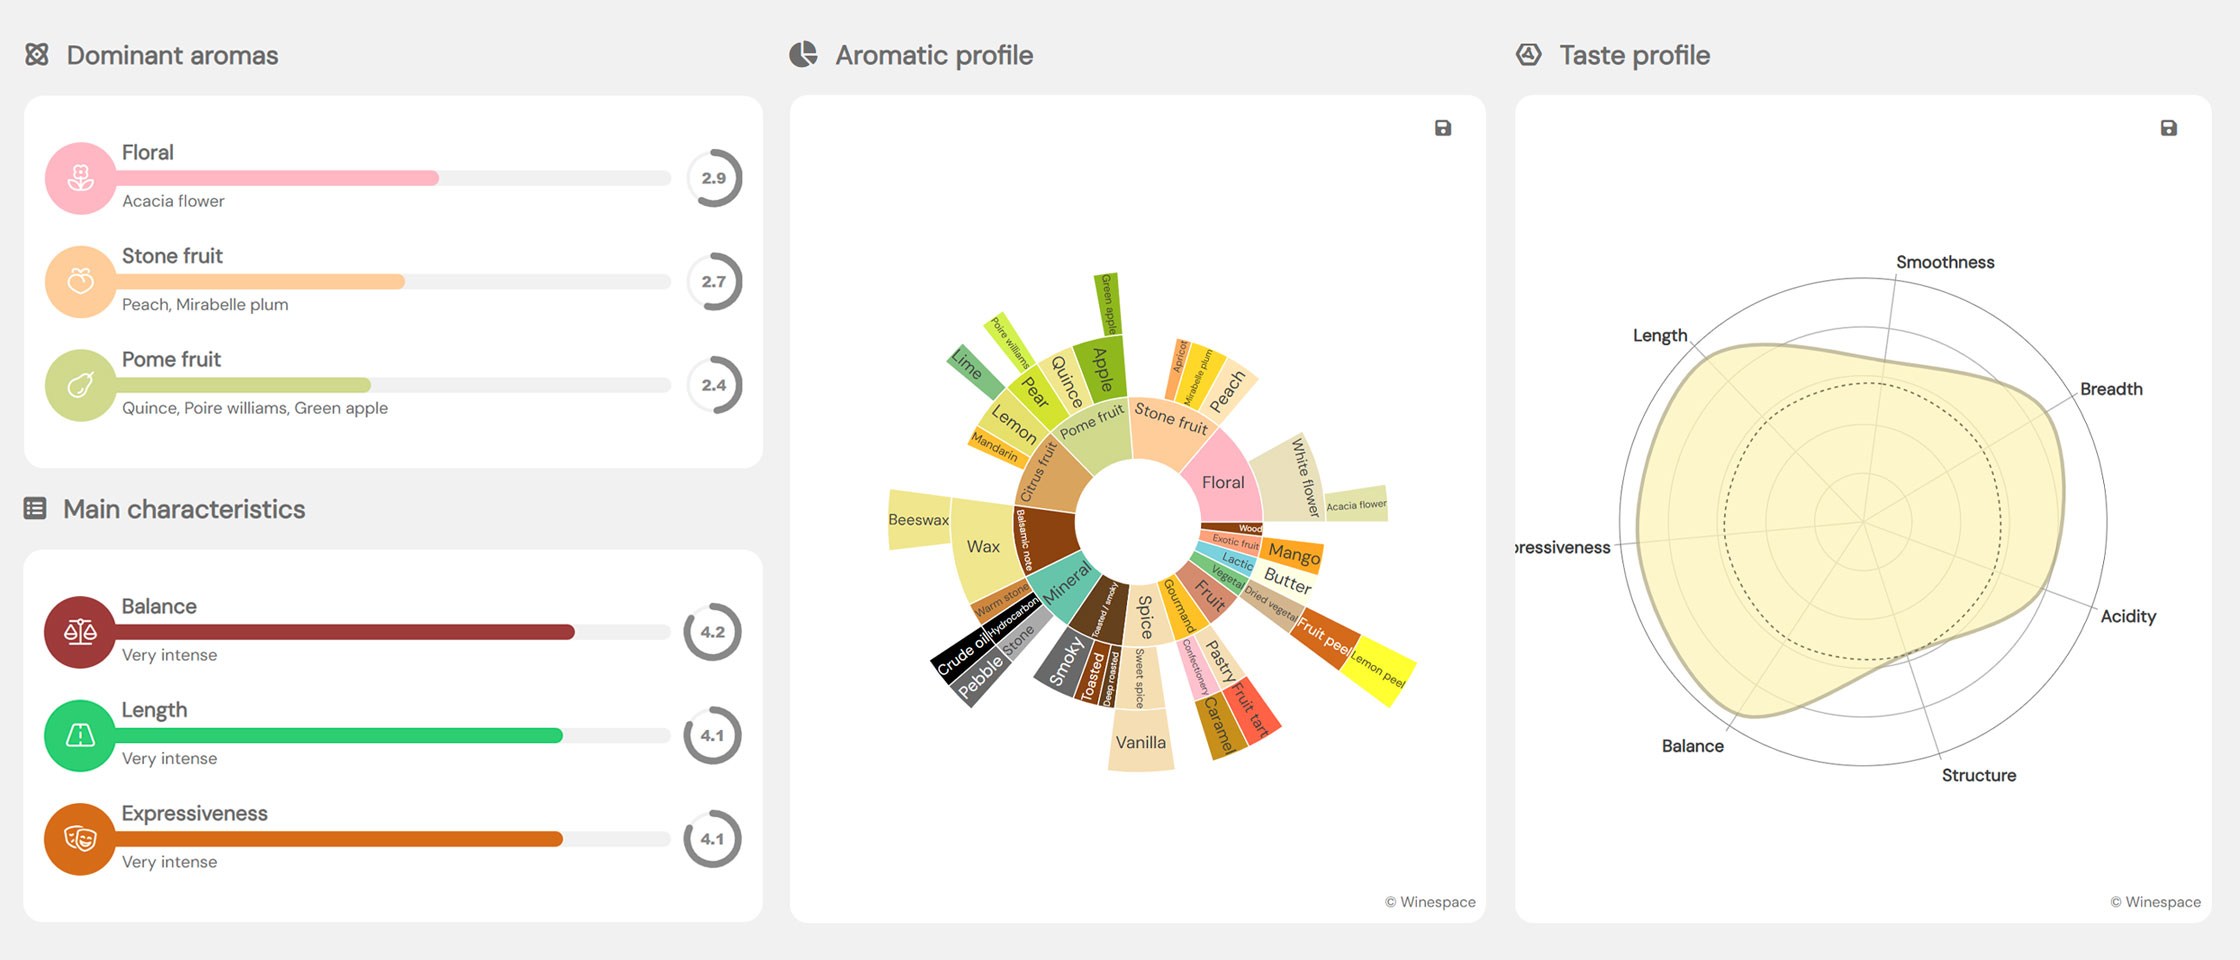The image size is (2240, 960).
Task: Click the 2.7 Stone fruit score gauge
Action: tap(714, 282)
